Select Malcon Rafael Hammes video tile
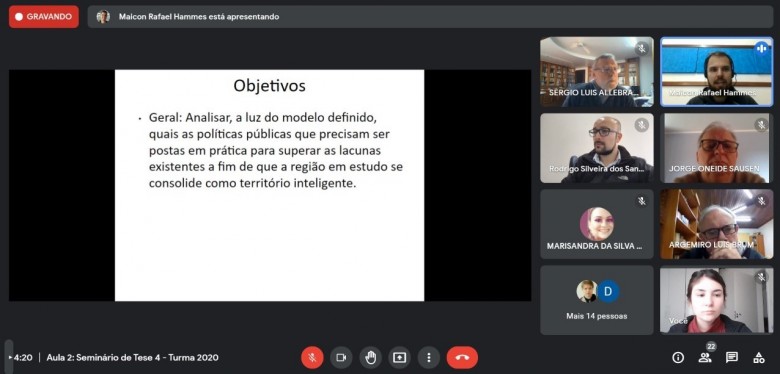The height and width of the screenshot is (374, 780). point(717,72)
